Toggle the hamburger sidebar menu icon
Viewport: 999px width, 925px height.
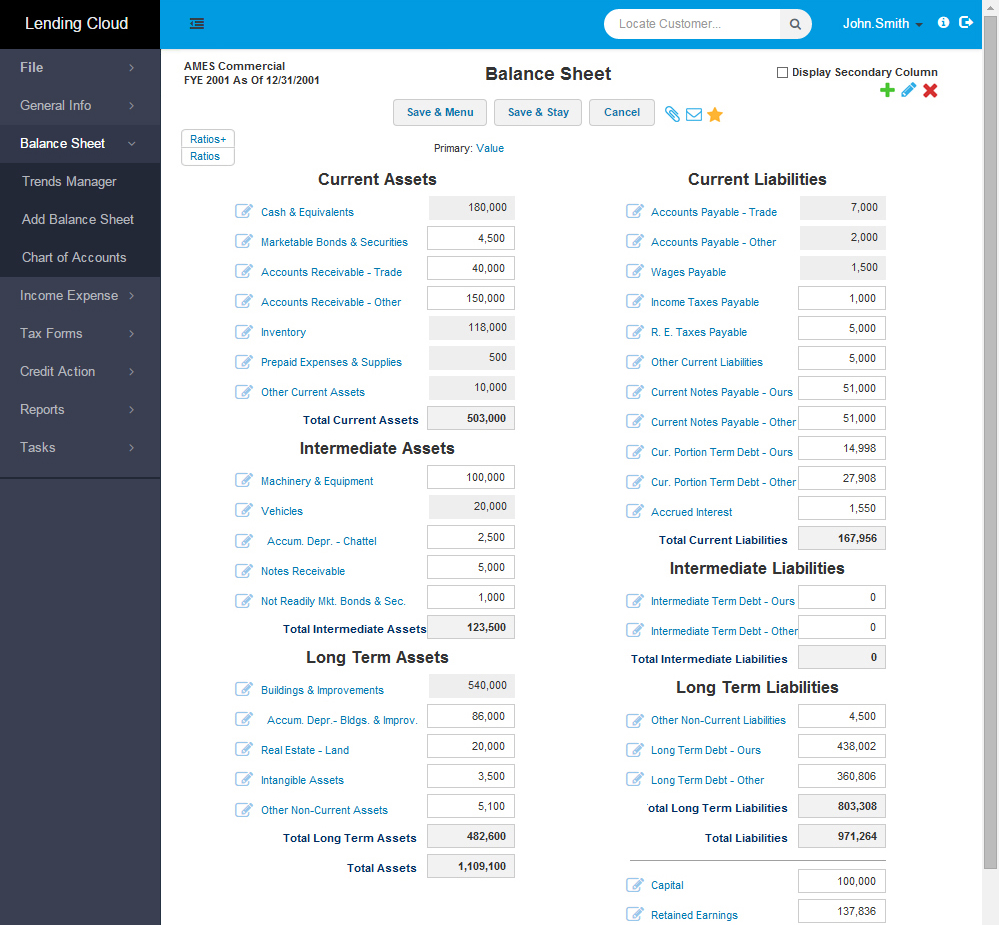[x=197, y=23]
